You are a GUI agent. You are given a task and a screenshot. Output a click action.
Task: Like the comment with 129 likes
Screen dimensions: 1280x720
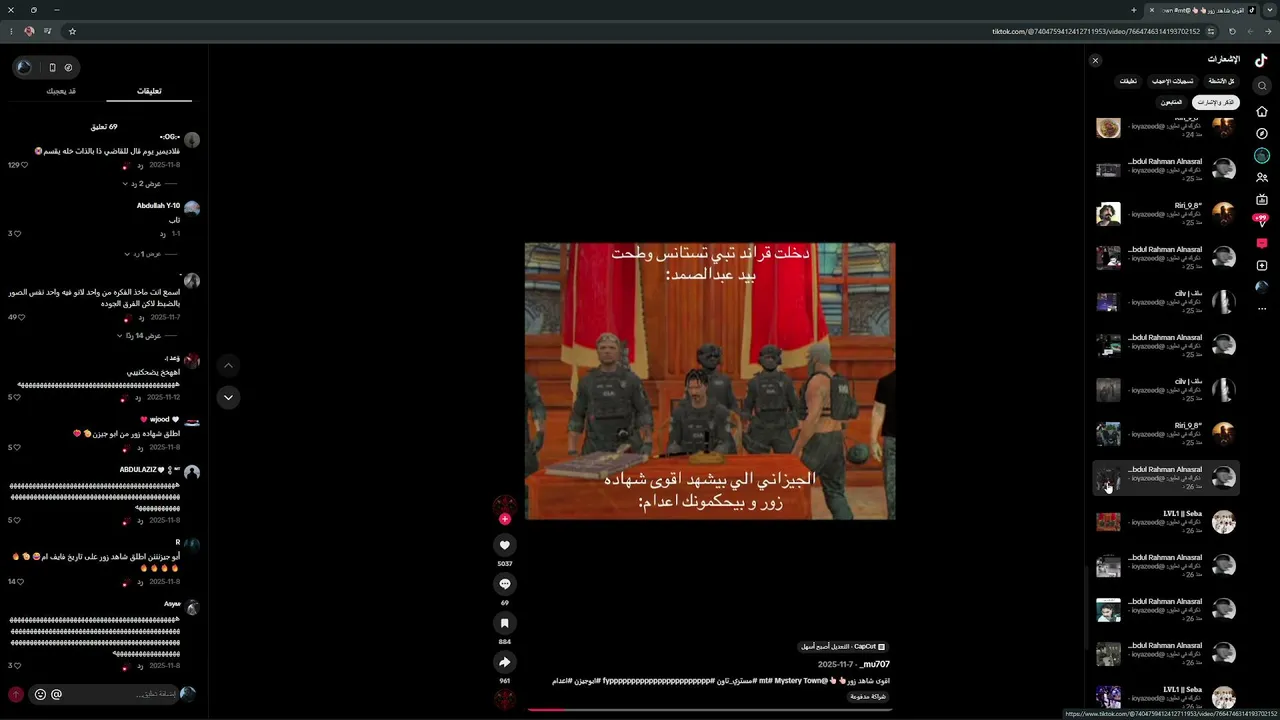24,165
